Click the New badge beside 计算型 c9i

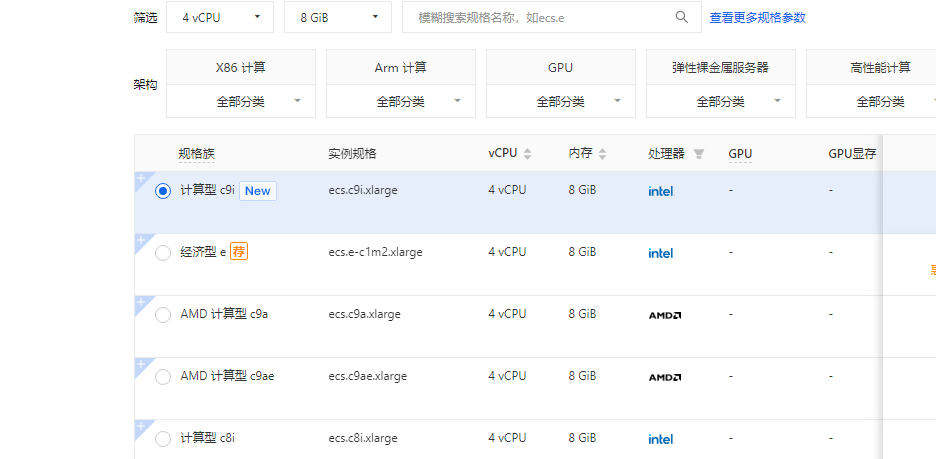pos(257,191)
